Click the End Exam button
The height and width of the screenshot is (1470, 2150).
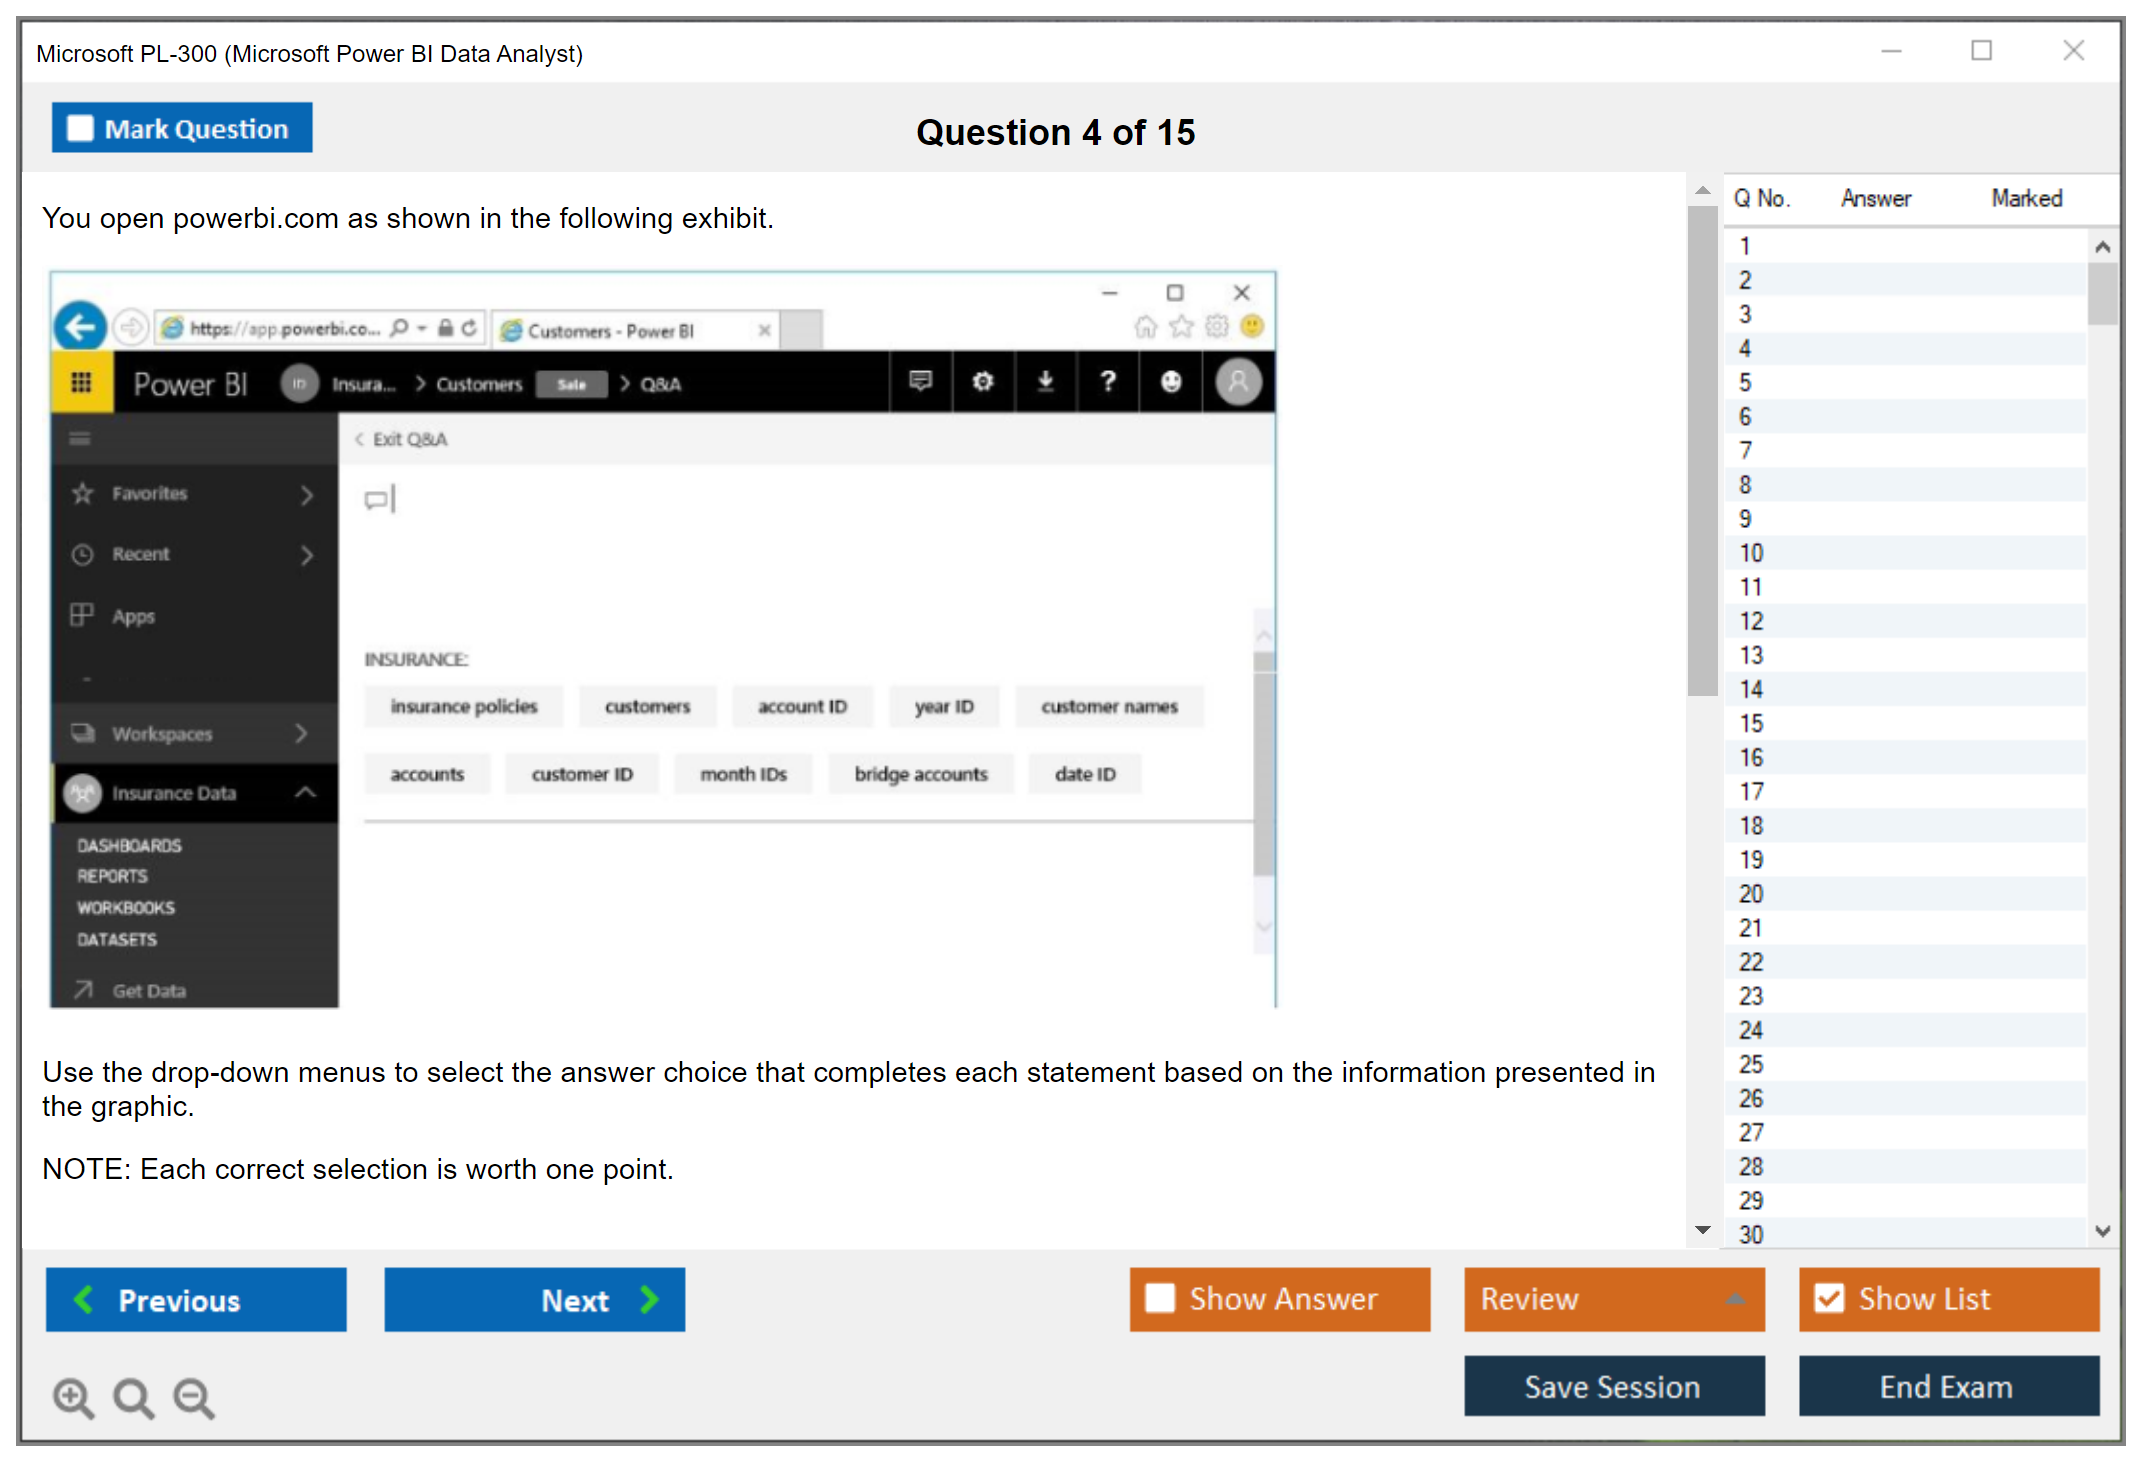coord(1947,1386)
